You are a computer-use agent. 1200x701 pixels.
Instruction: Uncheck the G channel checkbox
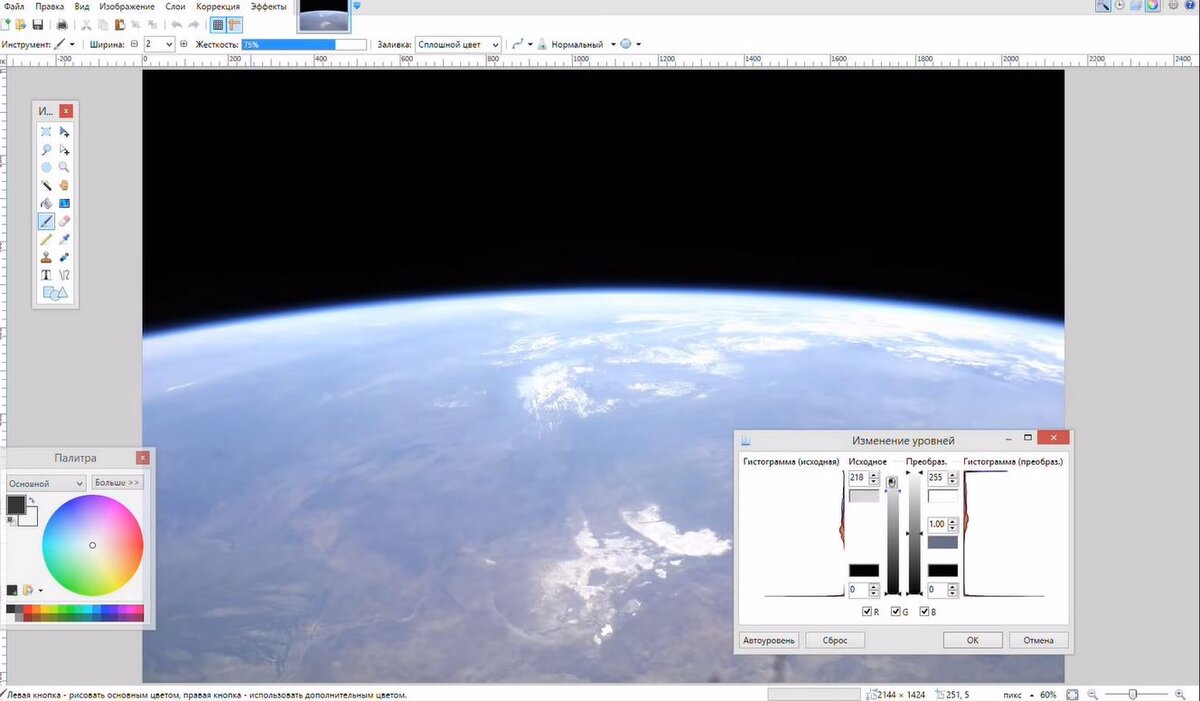point(895,612)
